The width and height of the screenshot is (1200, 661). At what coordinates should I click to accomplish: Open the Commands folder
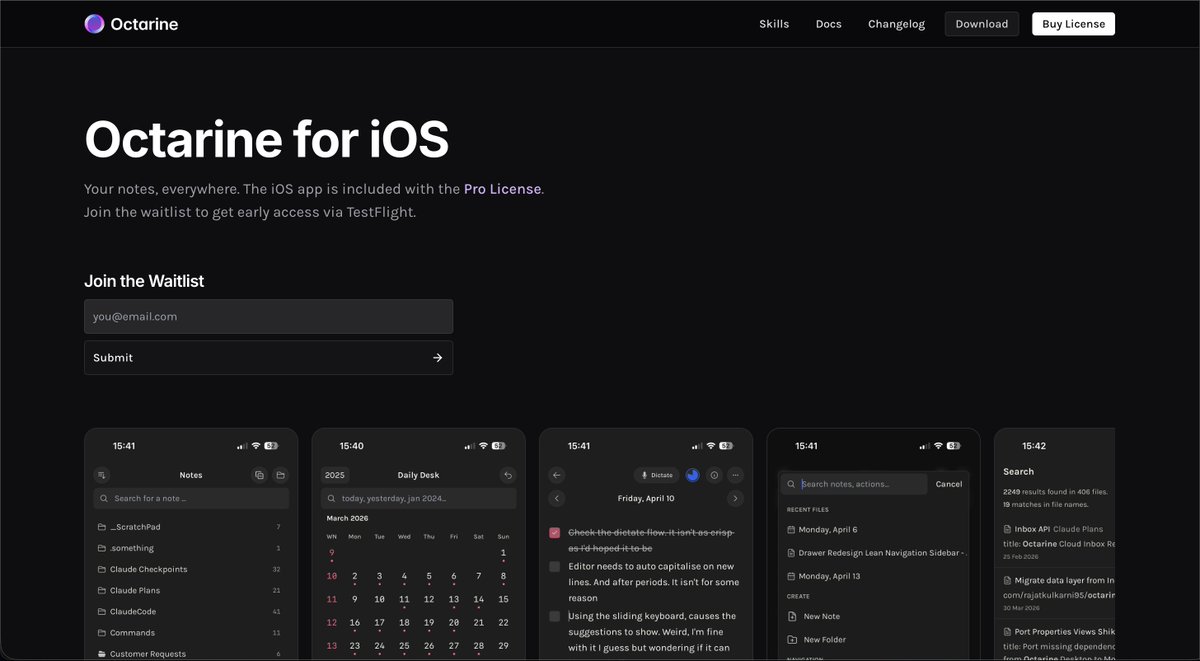click(x=191, y=632)
